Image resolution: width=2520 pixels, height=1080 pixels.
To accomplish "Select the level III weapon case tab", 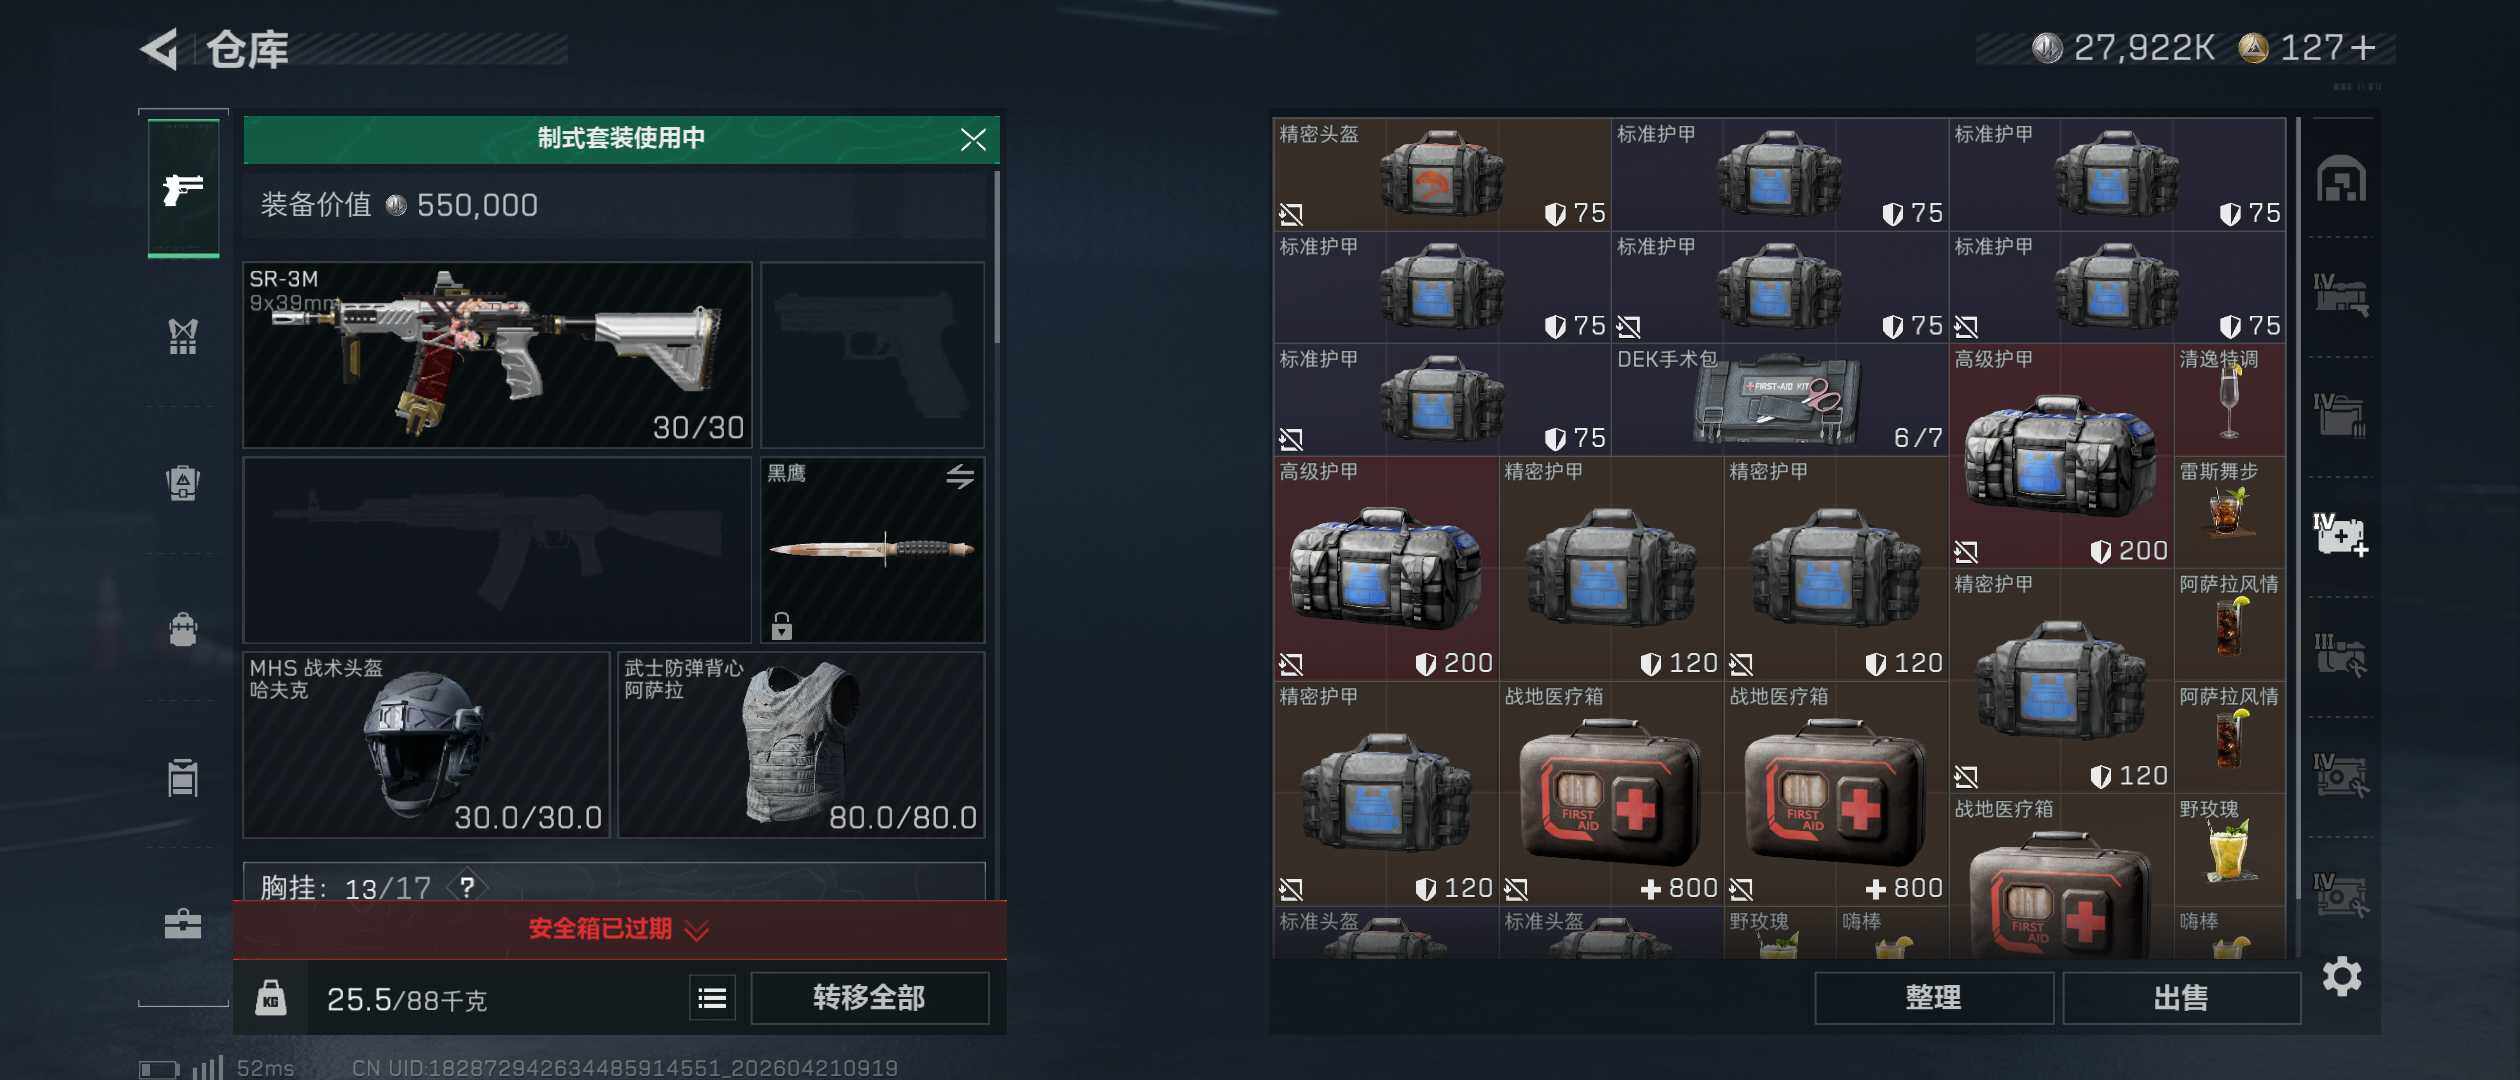I will 2341,655.
